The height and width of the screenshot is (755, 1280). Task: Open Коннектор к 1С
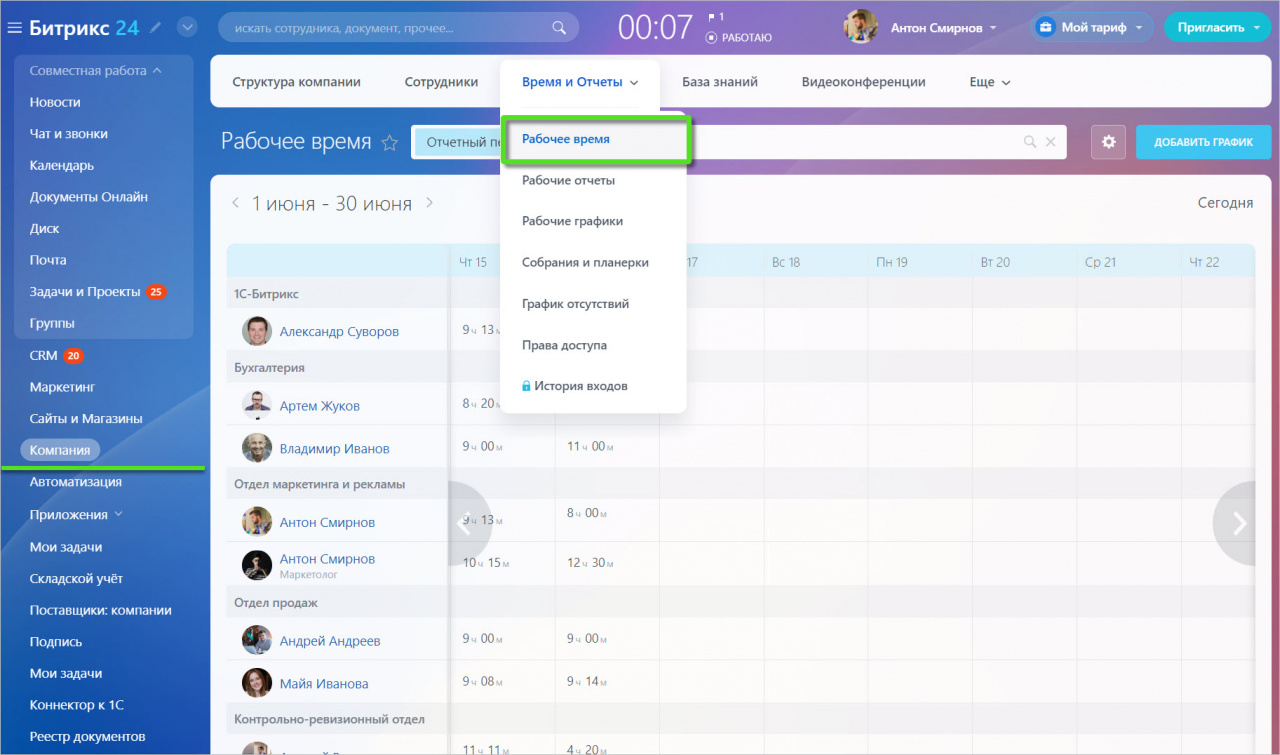pyautogui.click(x=77, y=705)
